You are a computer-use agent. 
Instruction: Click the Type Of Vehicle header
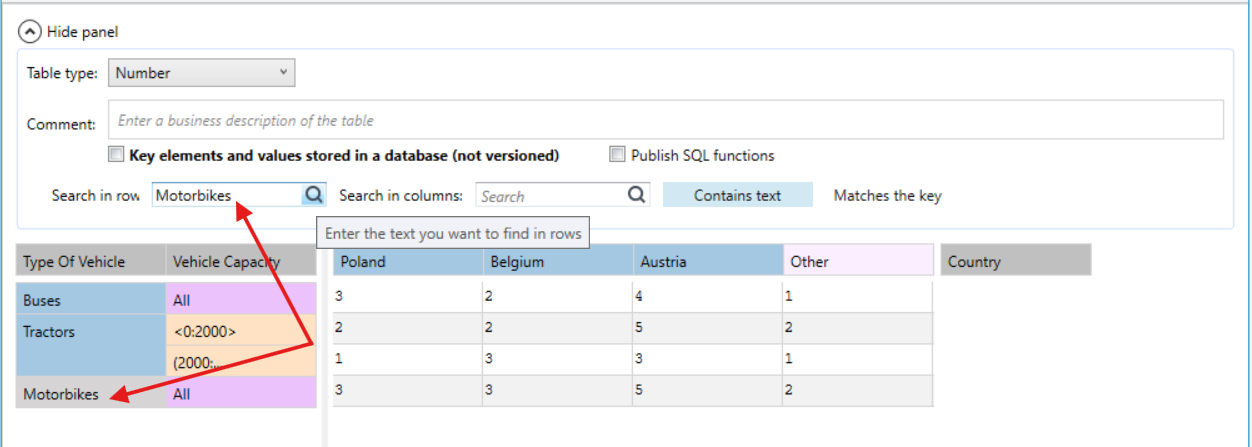click(91, 261)
